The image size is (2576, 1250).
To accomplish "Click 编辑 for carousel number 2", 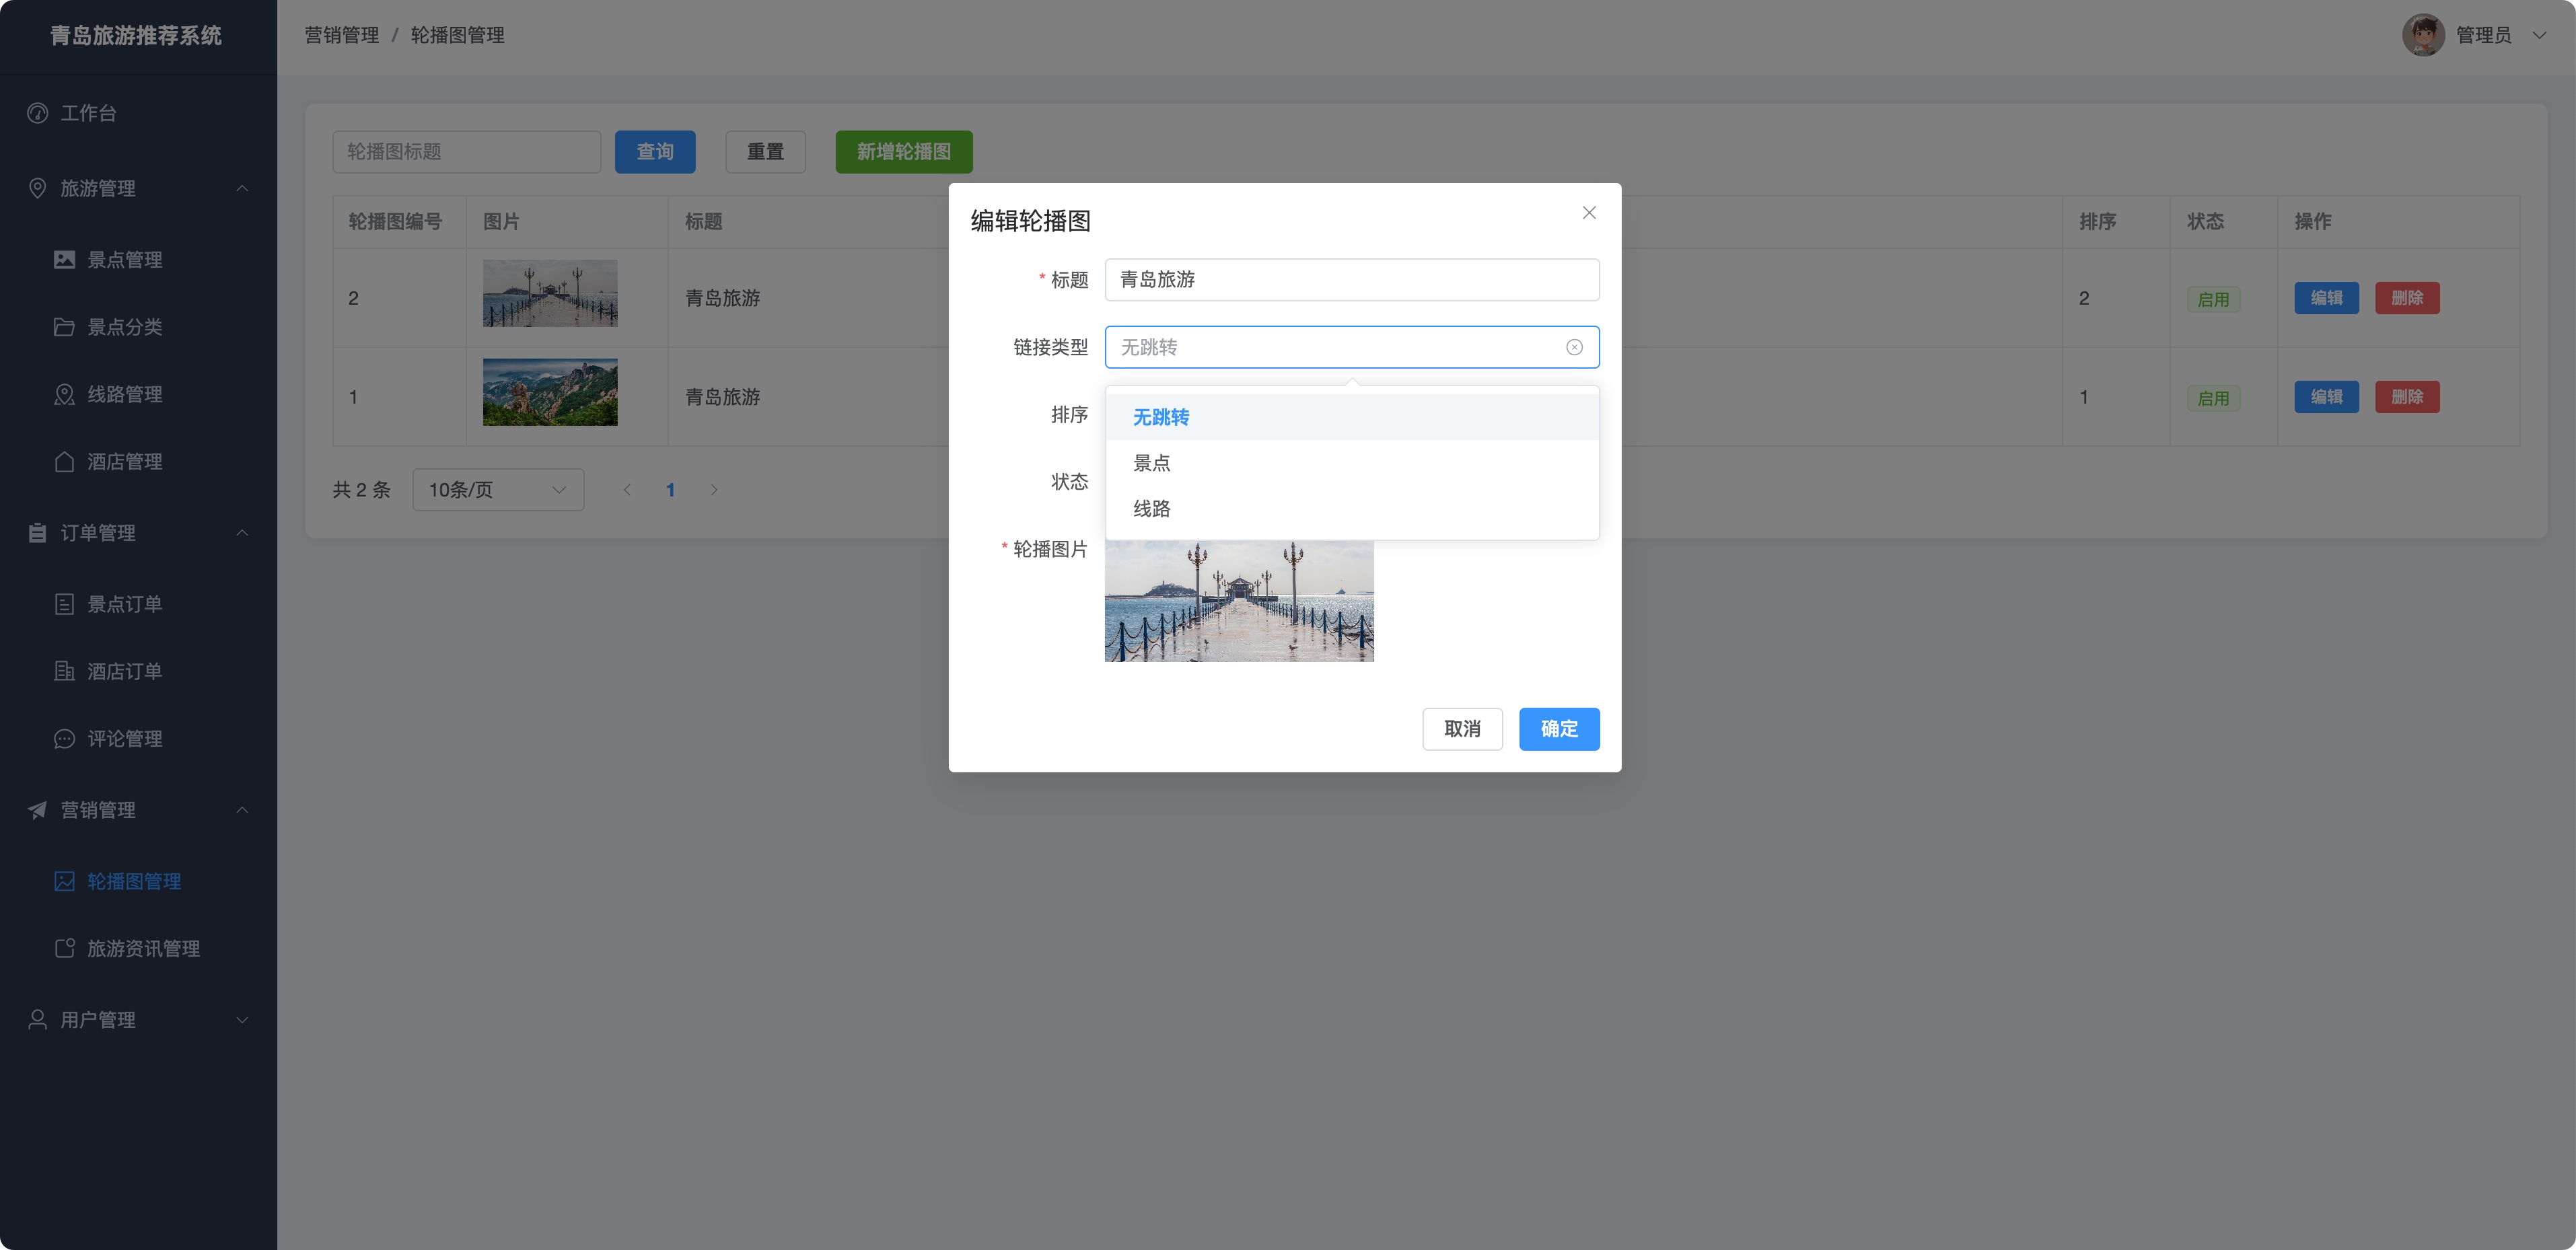I will 2326,298.
